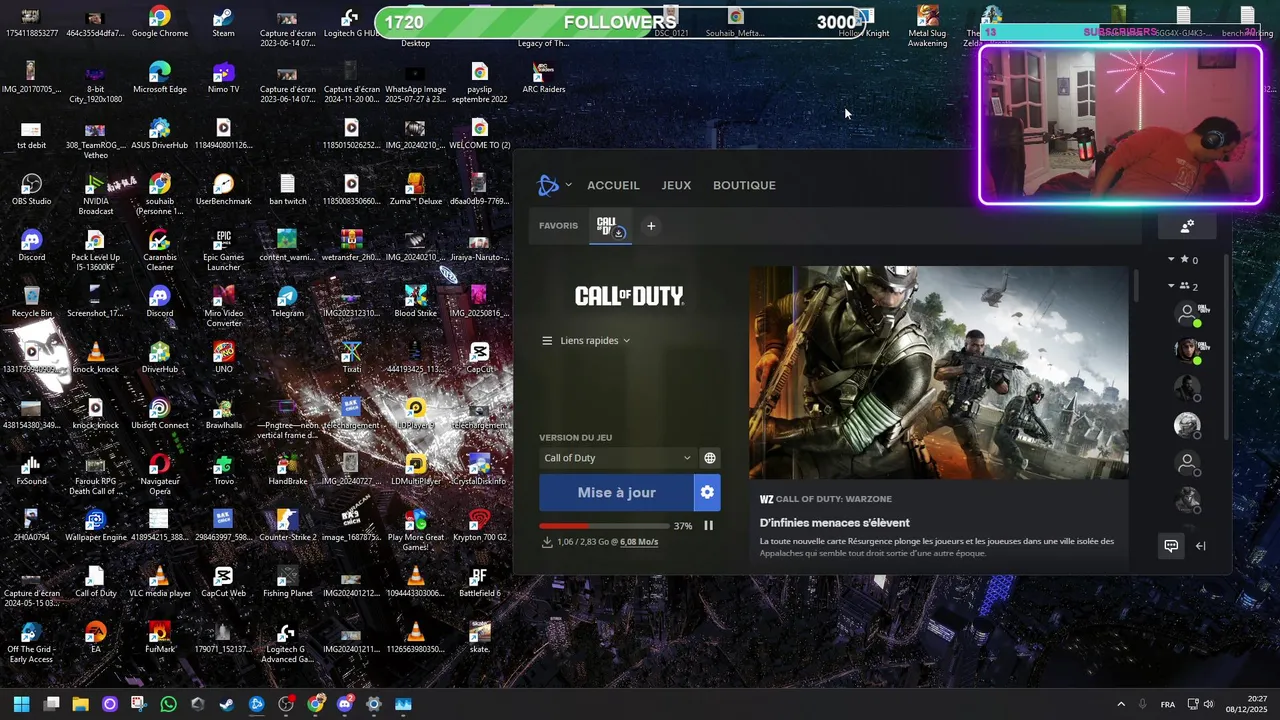Open the Warzone news banner image
Image resolution: width=1280 pixels, height=720 pixels.
[x=939, y=372]
